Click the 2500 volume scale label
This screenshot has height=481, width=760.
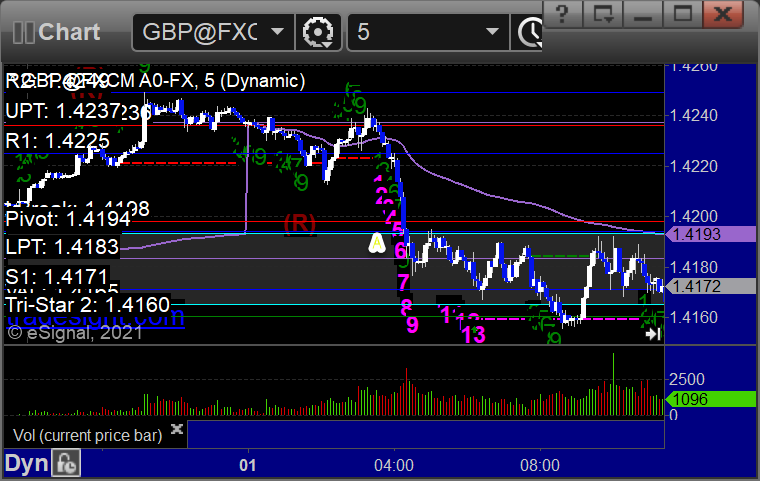[x=687, y=379]
